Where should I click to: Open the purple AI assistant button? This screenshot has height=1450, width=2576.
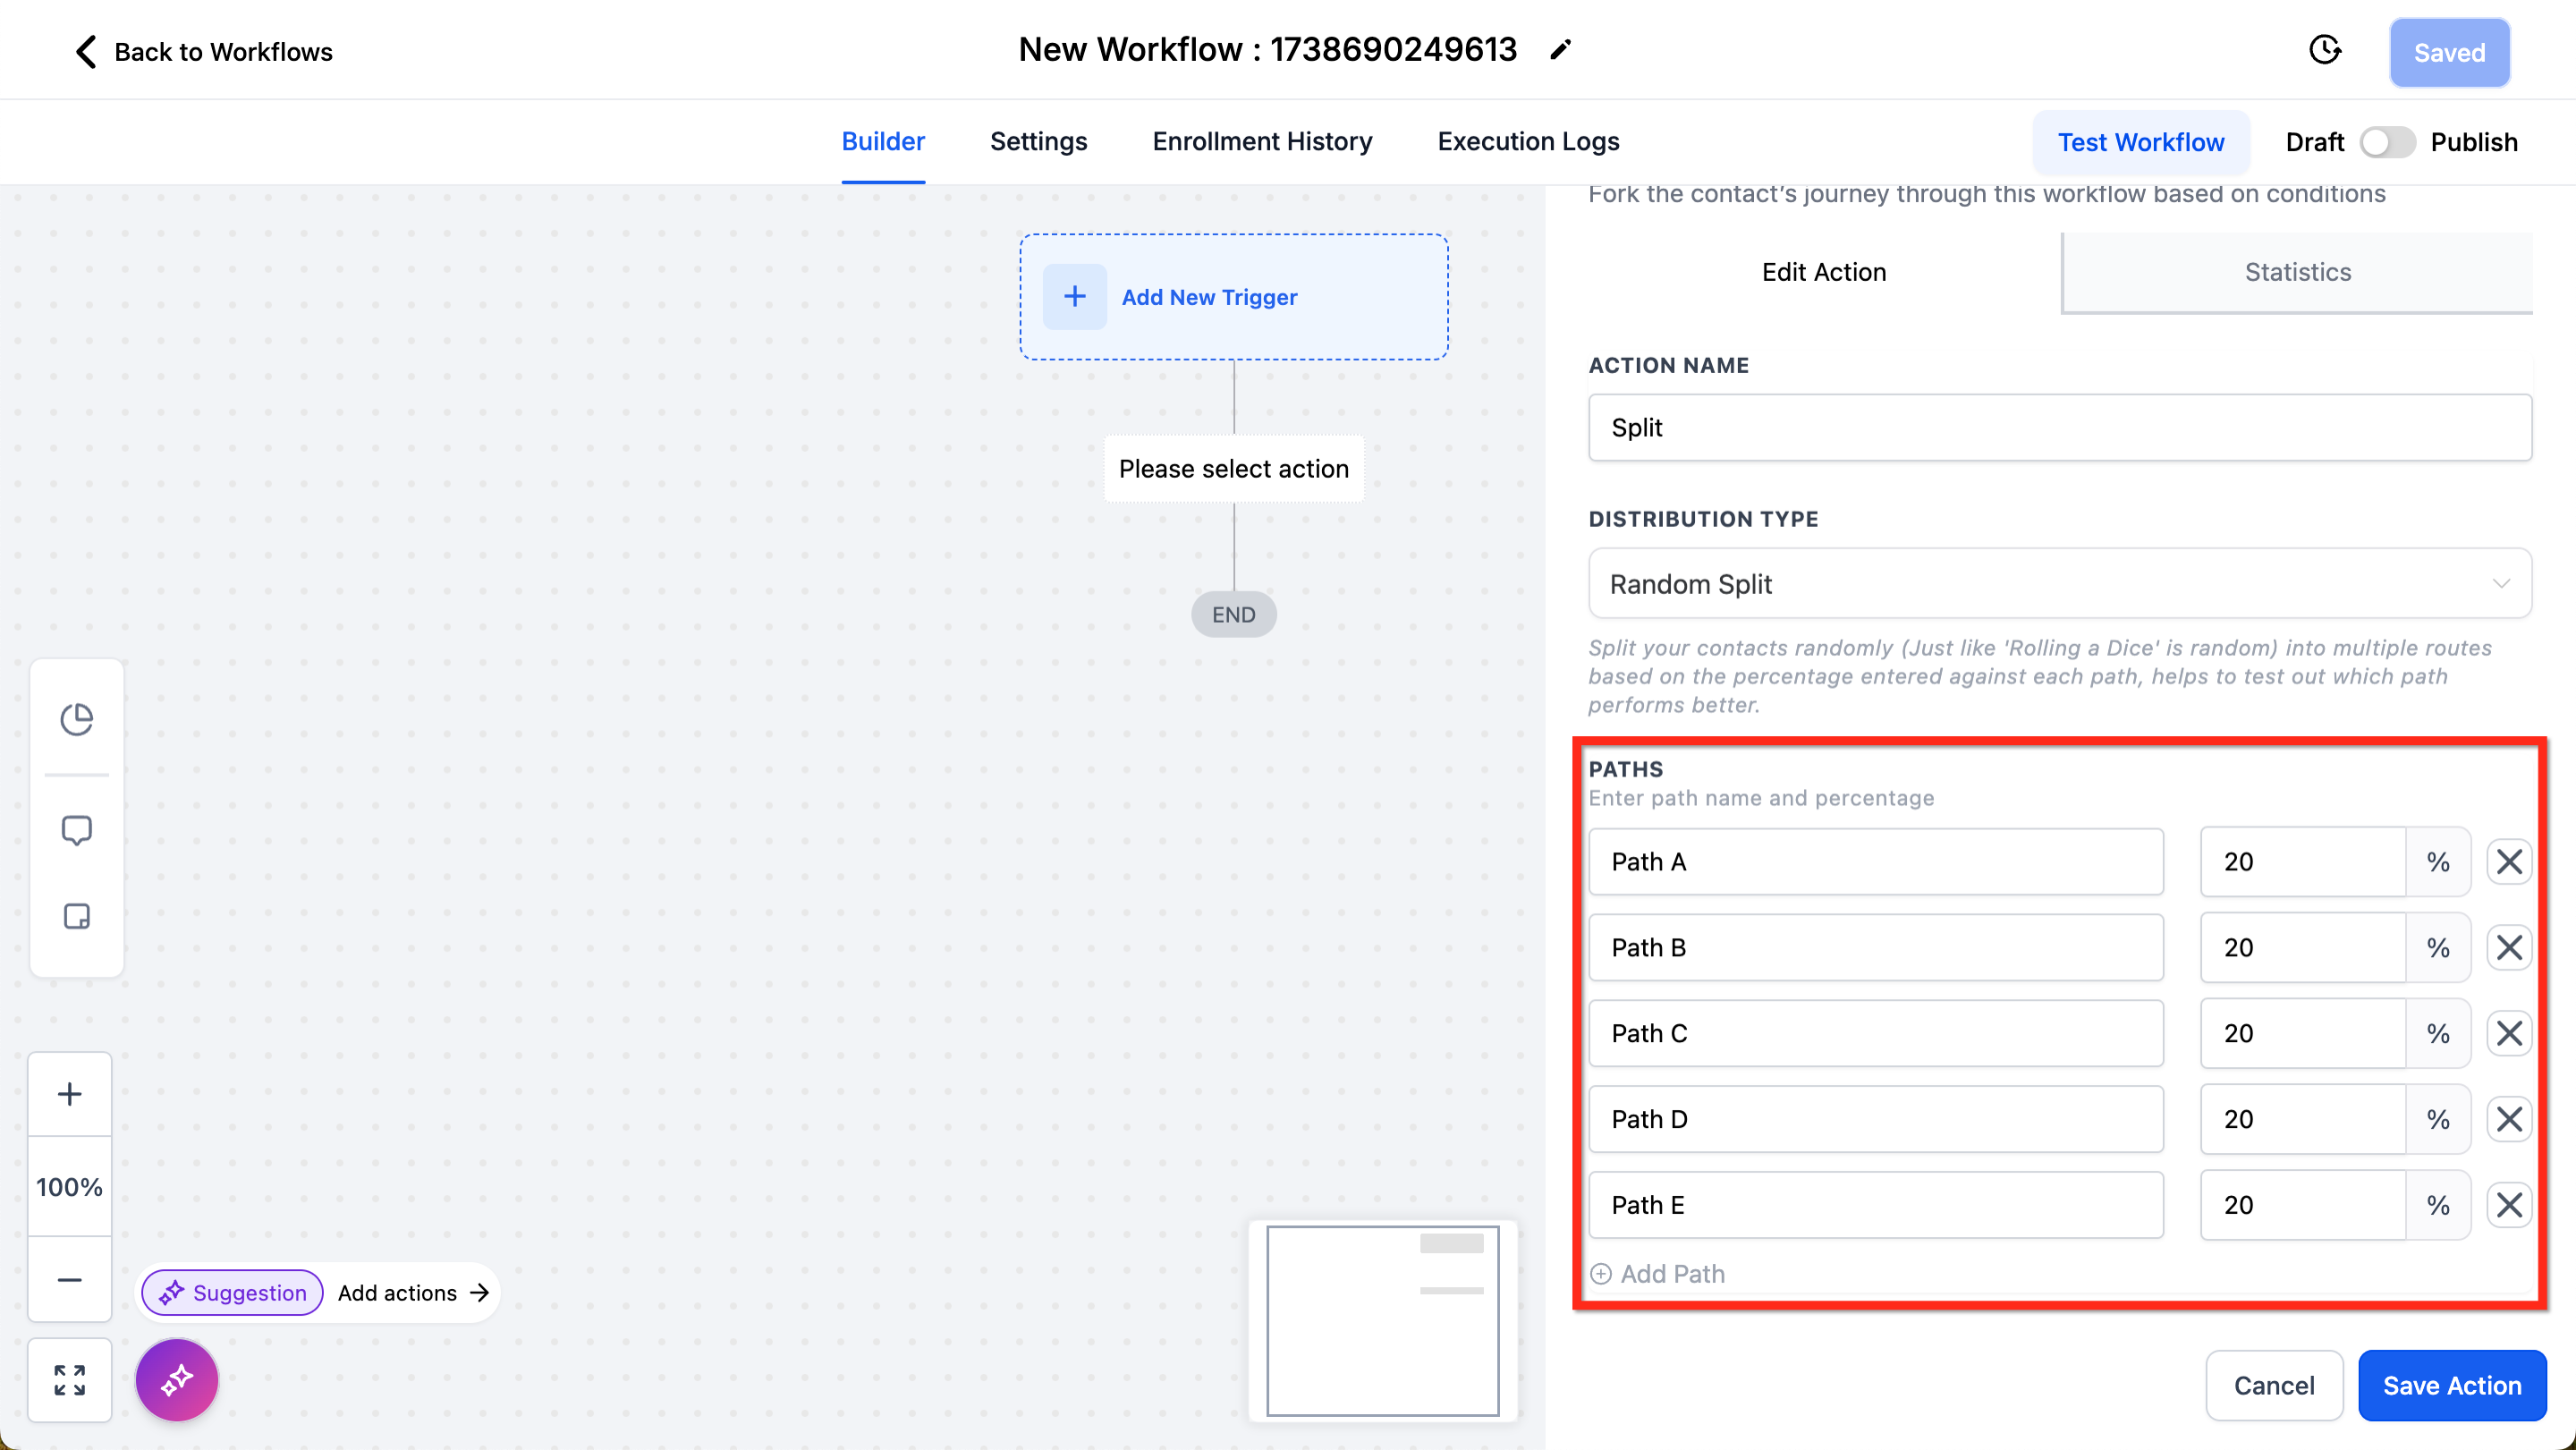click(177, 1380)
